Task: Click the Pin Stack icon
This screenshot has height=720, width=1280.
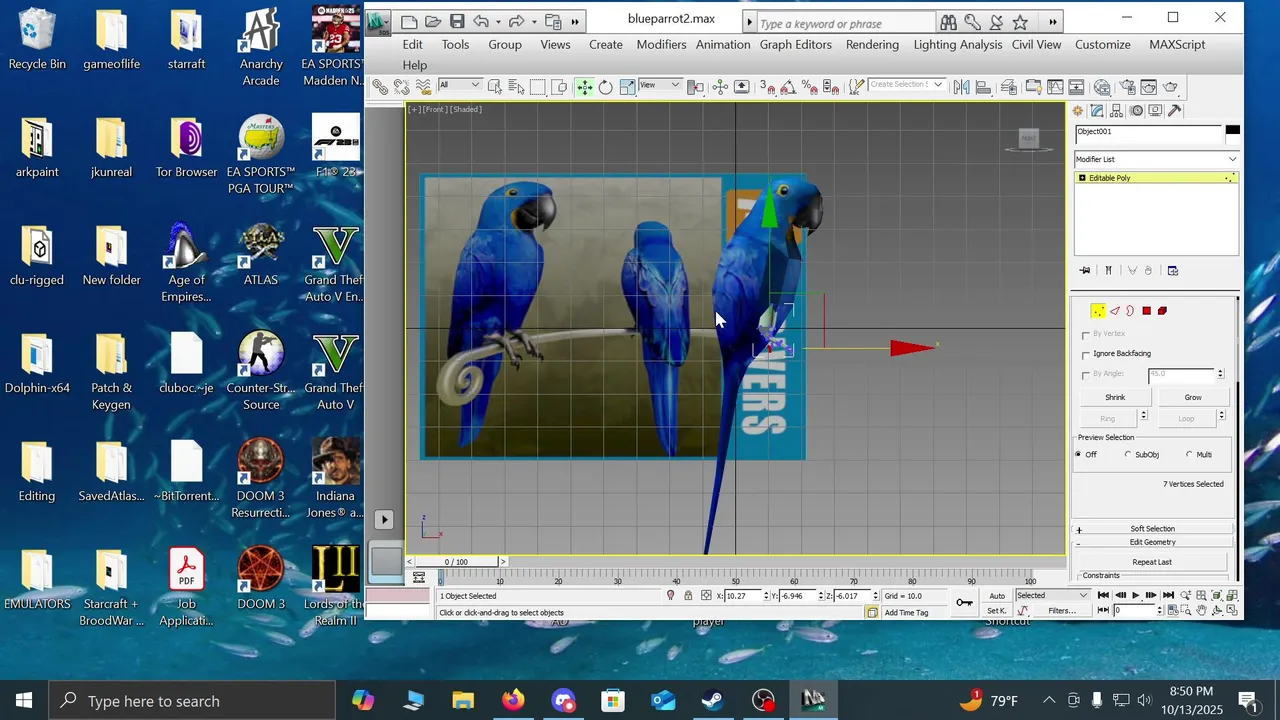Action: coord(1085,270)
